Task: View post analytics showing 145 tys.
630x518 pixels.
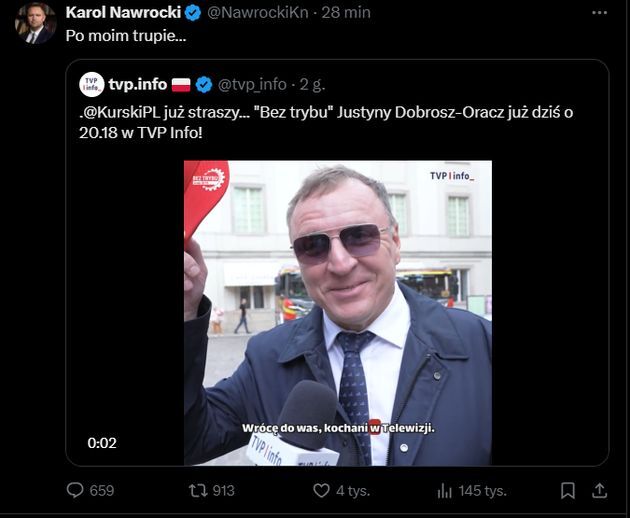Action: pos(445,491)
